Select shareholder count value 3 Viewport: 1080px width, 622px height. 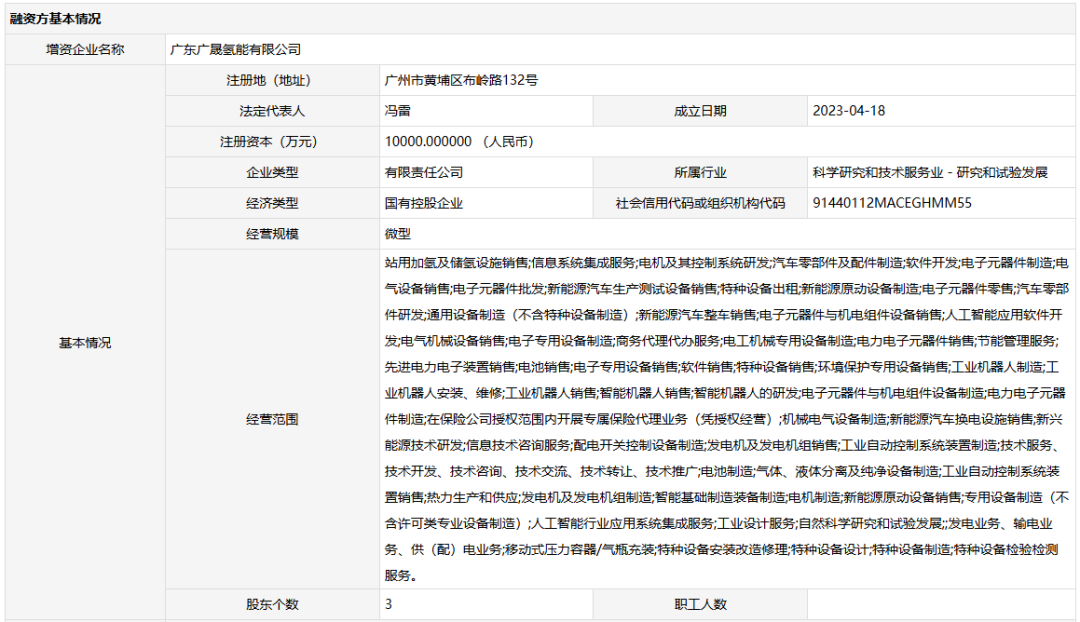coord(388,605)
